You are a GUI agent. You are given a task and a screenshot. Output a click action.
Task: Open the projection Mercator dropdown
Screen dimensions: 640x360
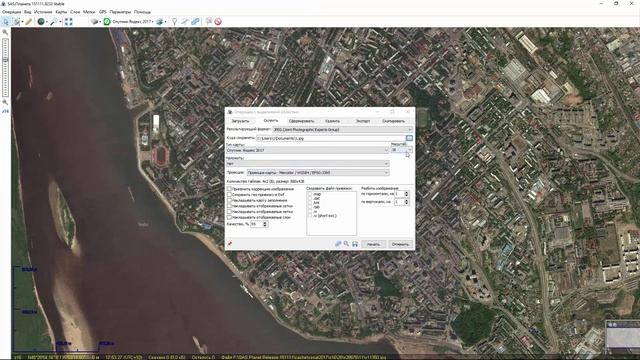point(318,173)
